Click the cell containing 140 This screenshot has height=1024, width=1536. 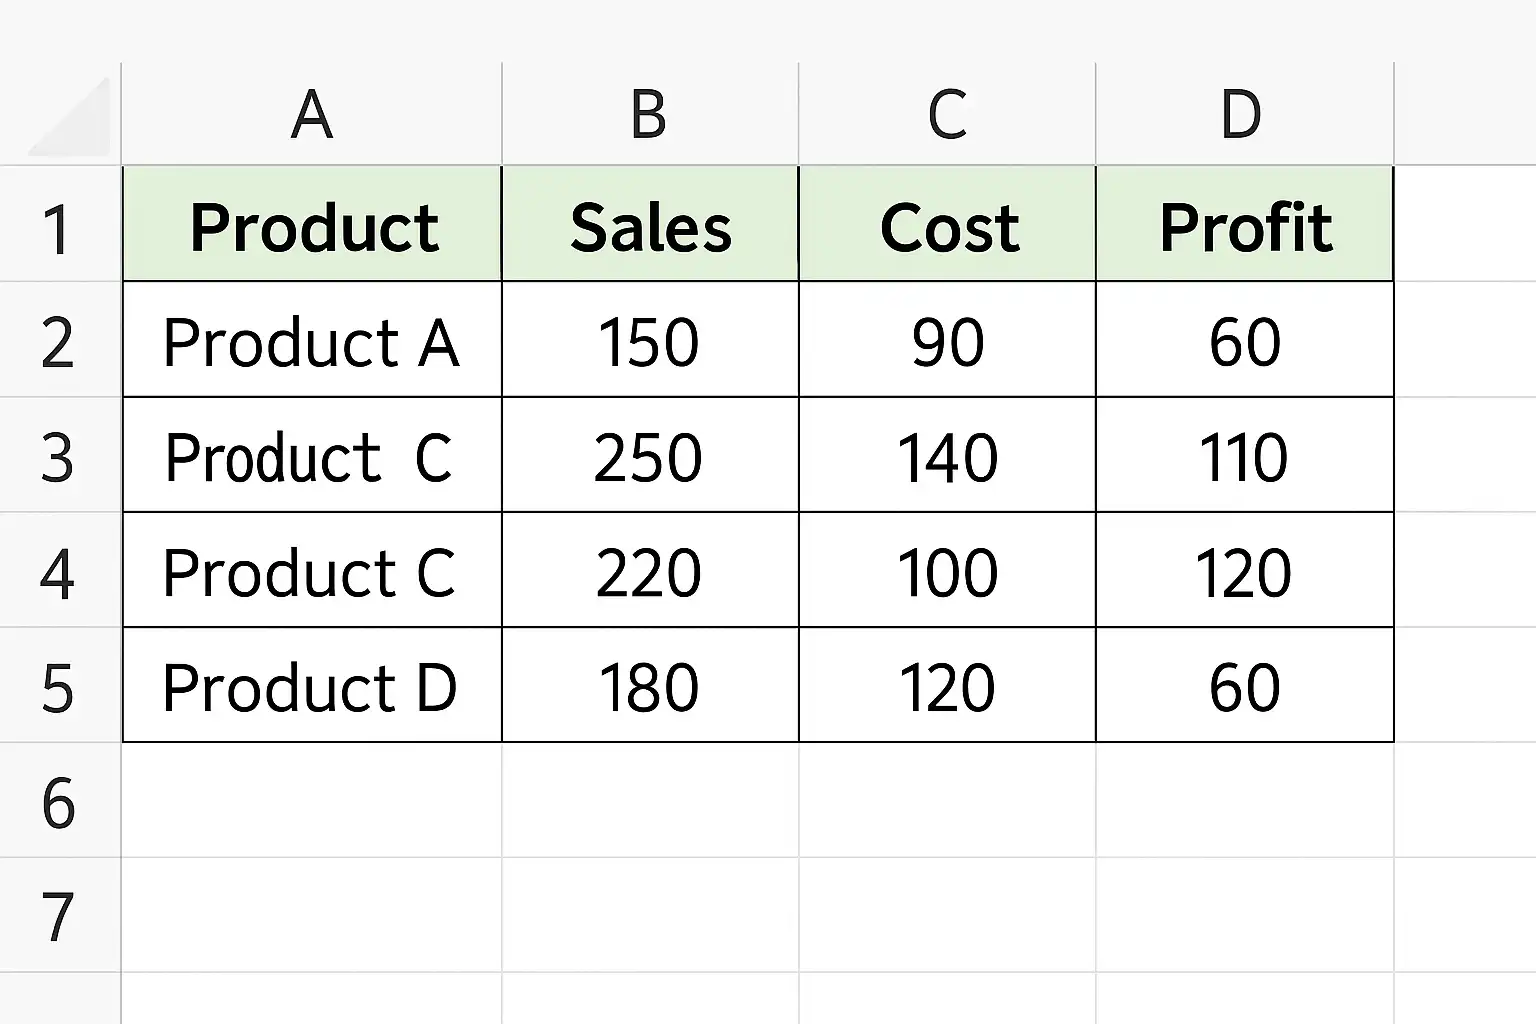tap(947, 455)
